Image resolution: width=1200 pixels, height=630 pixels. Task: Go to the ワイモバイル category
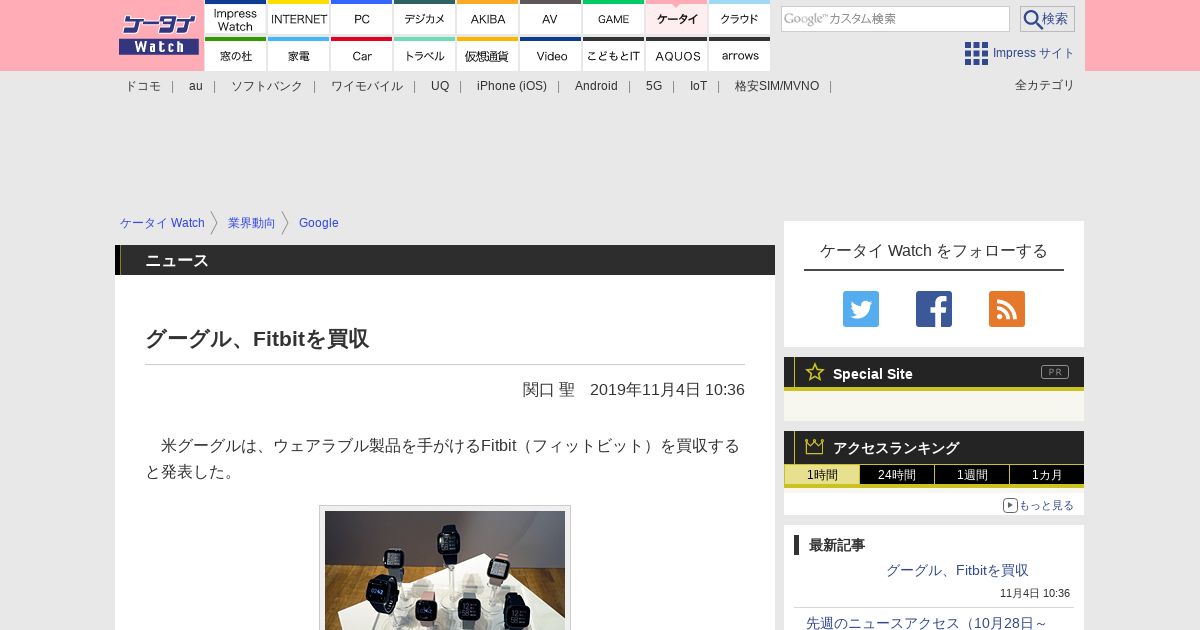coord(367,86)
